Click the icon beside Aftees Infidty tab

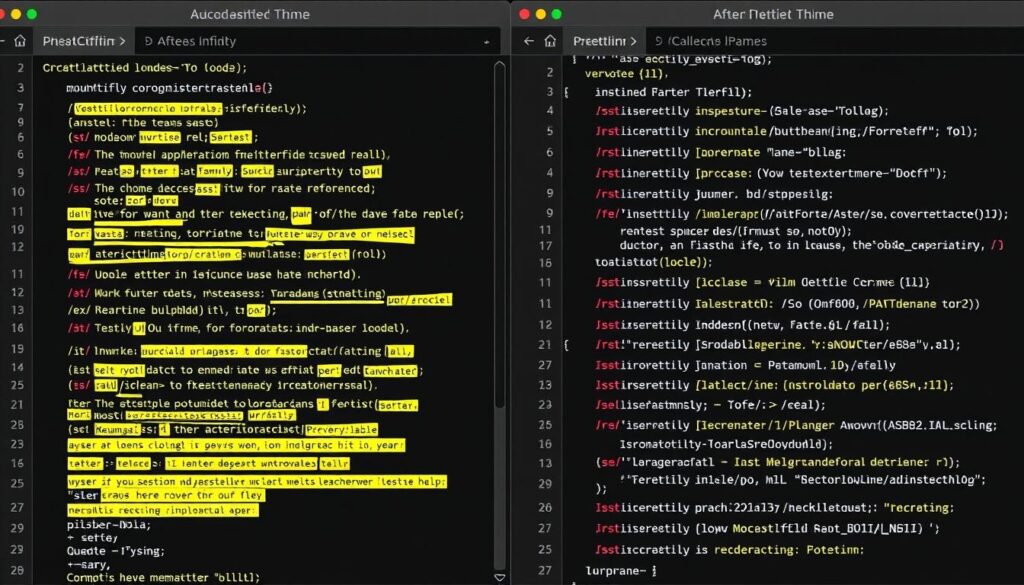pyautogui.click(x=148, y=41)
